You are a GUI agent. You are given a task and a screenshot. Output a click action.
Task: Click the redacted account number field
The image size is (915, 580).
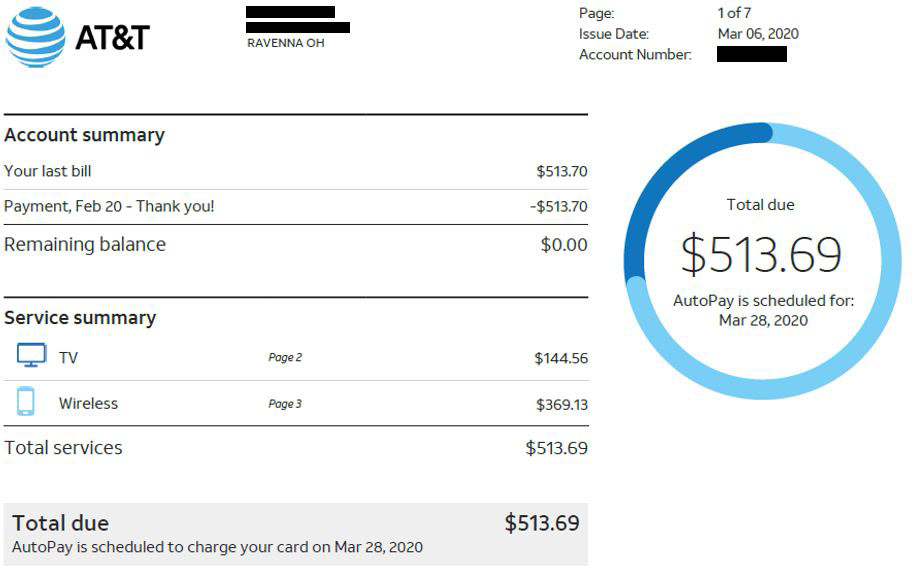[752, 54]
